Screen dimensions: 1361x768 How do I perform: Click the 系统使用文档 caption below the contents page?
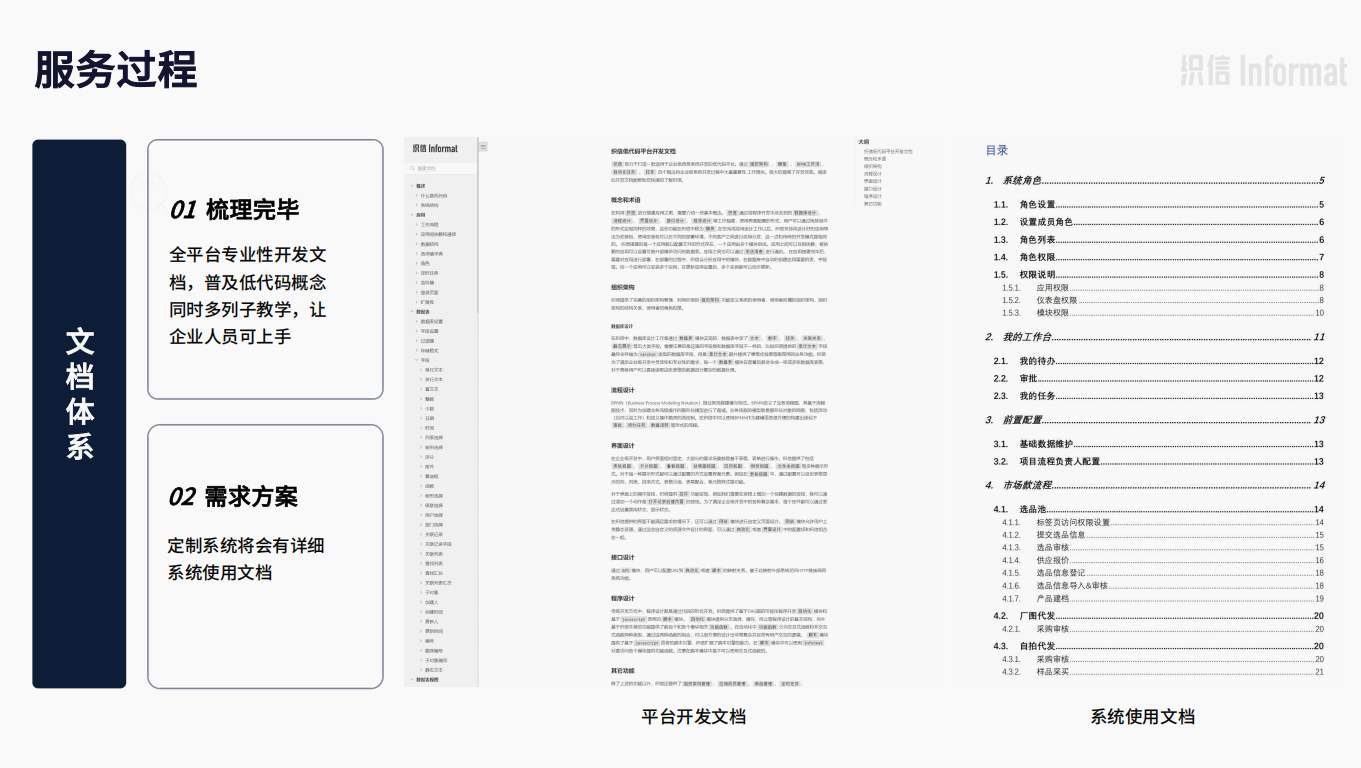point(1142,717)
